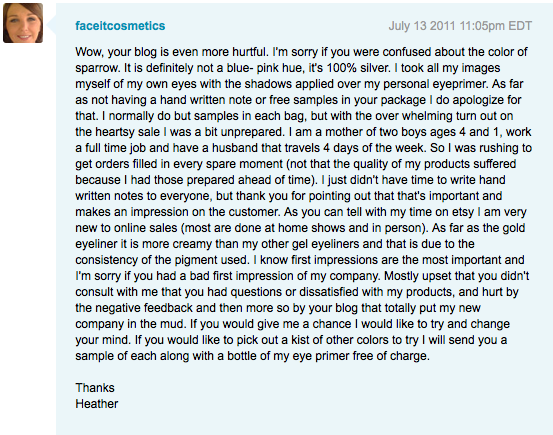
Task: Click the text '100% silver' in comment
Action: click(x=358, y=68)
